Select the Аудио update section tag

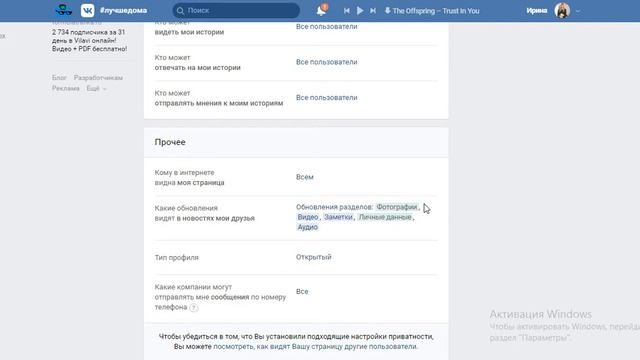pos(307,227)
